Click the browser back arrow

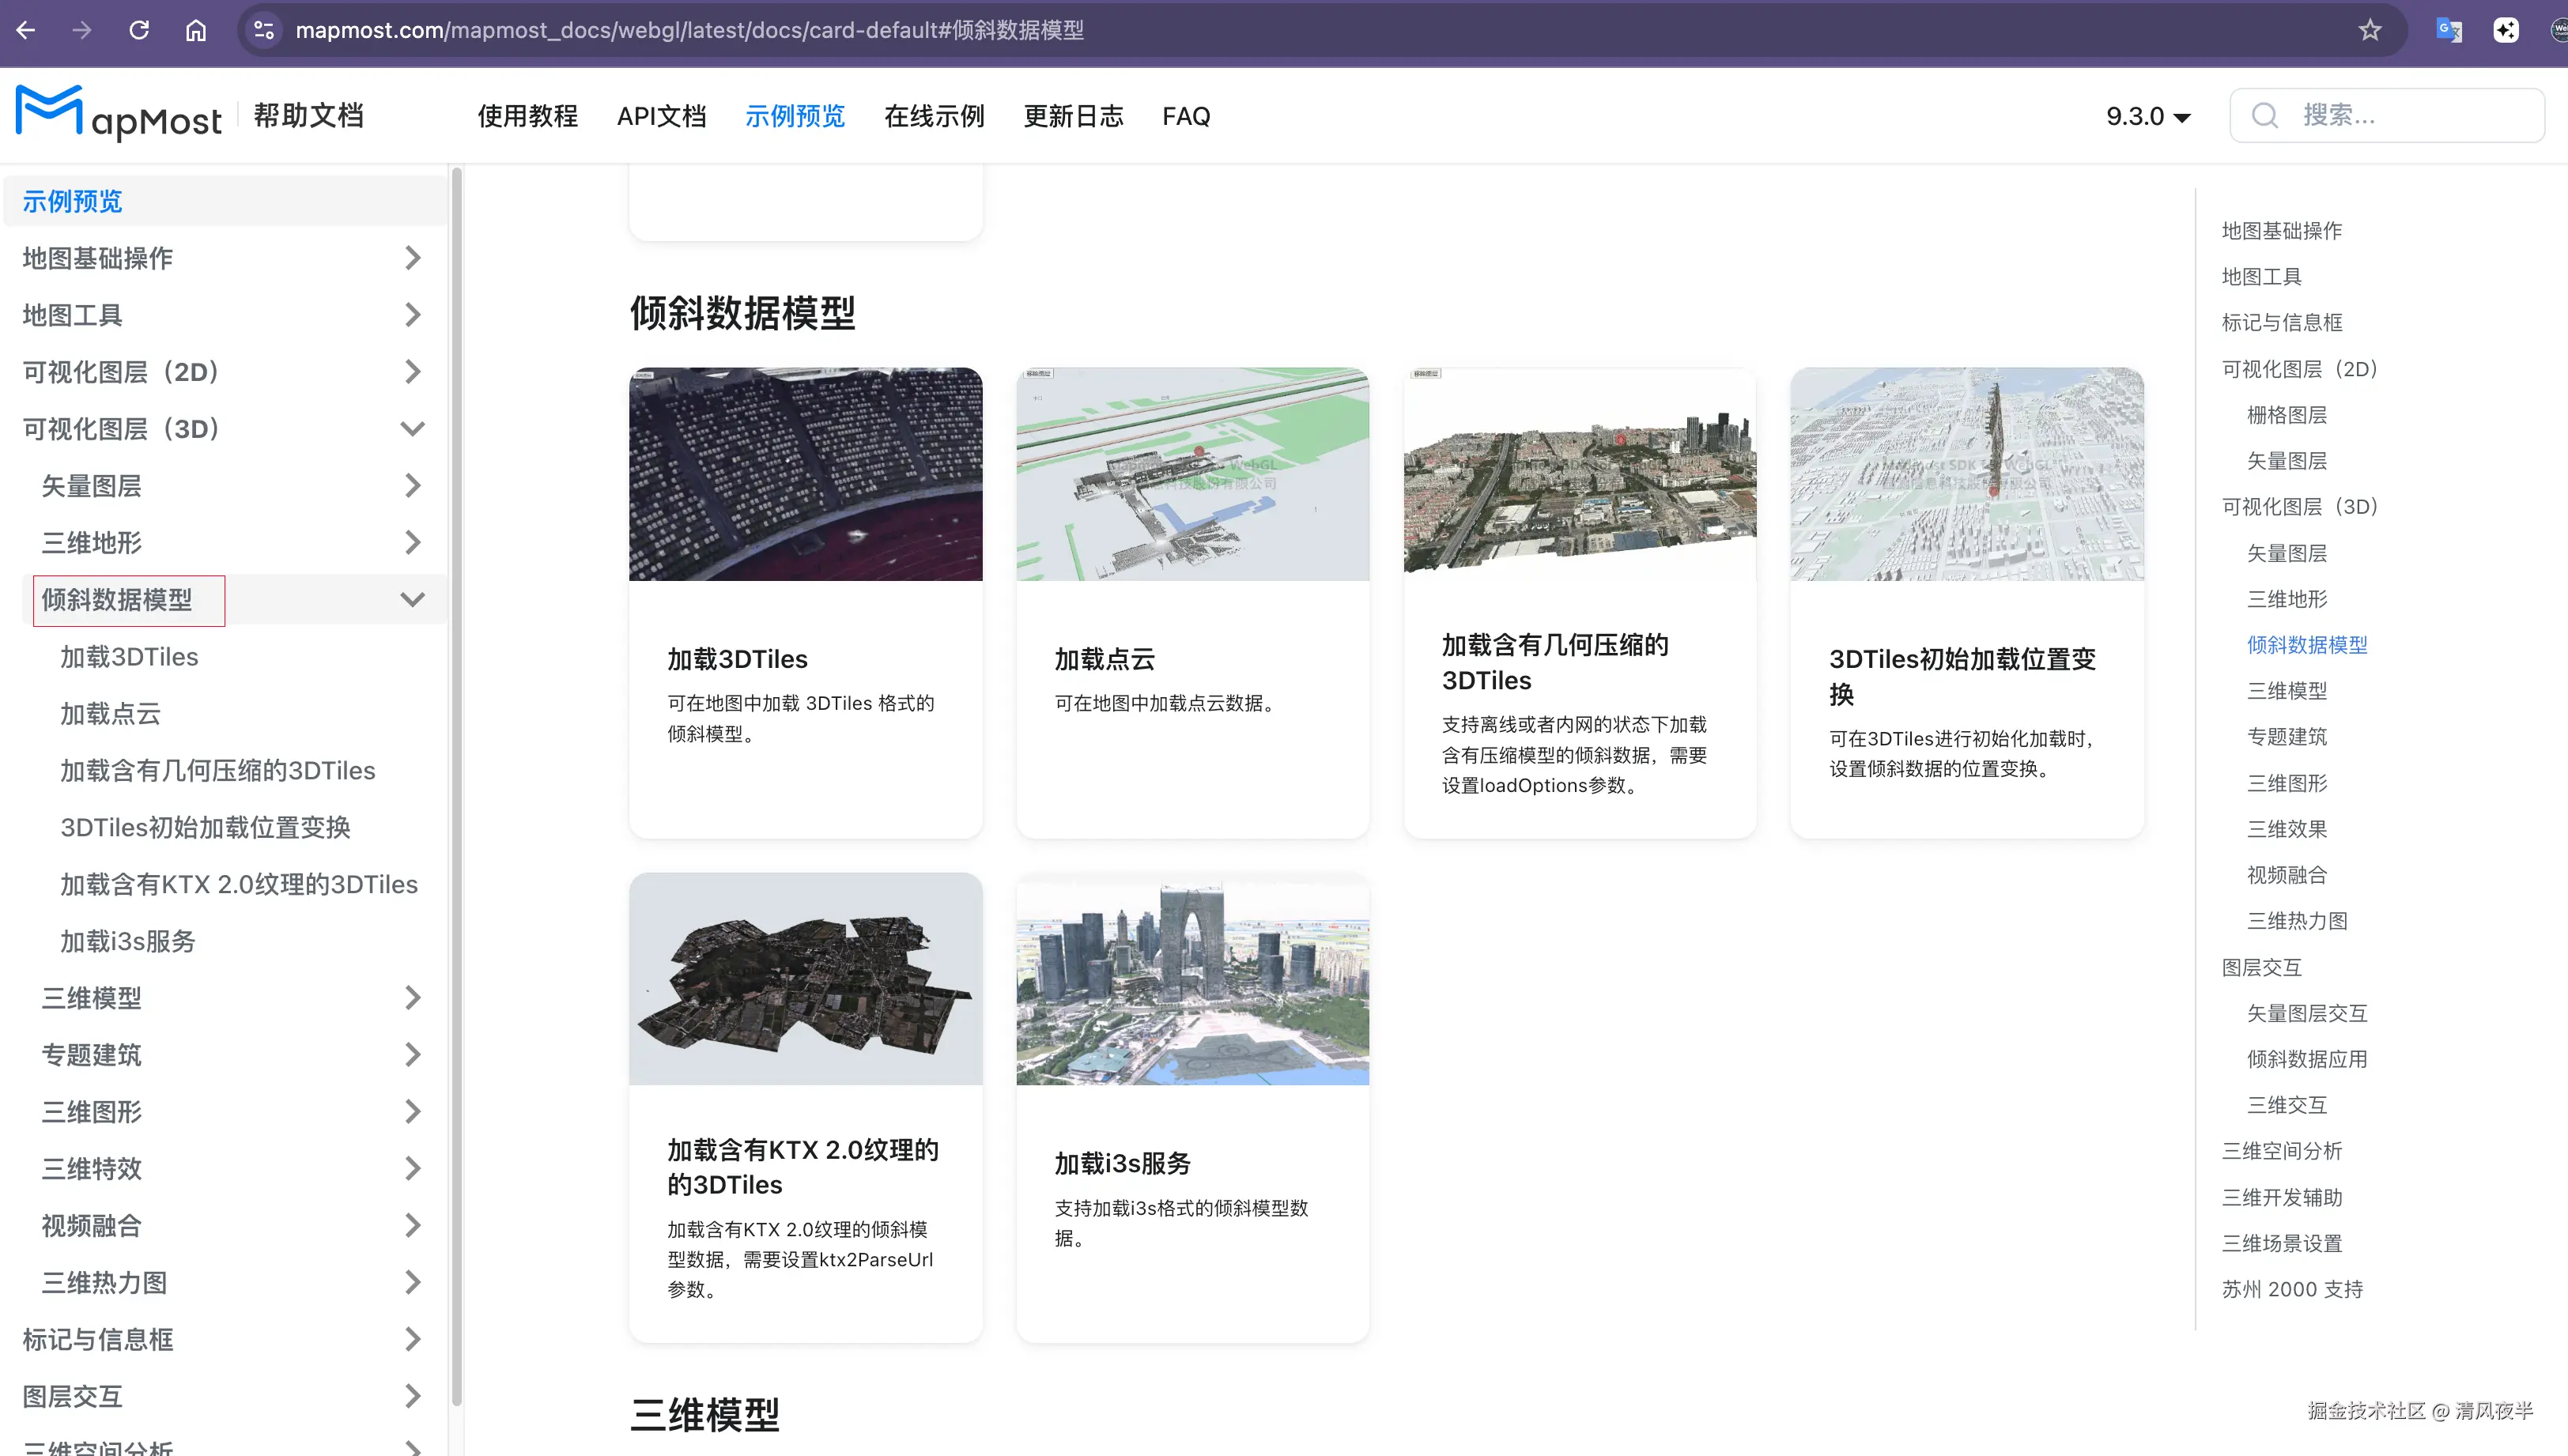pyautogui.click(x=26, y=30)
